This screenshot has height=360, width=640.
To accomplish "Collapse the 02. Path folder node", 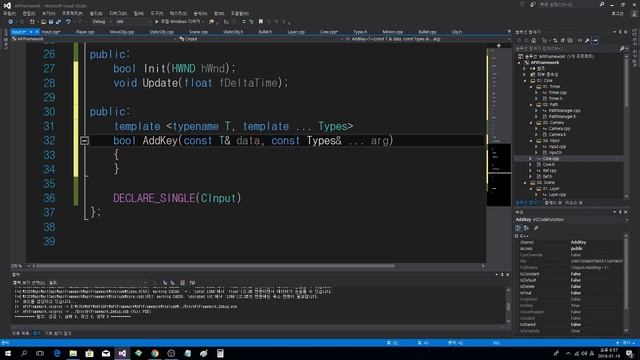I will pos(531,105).
